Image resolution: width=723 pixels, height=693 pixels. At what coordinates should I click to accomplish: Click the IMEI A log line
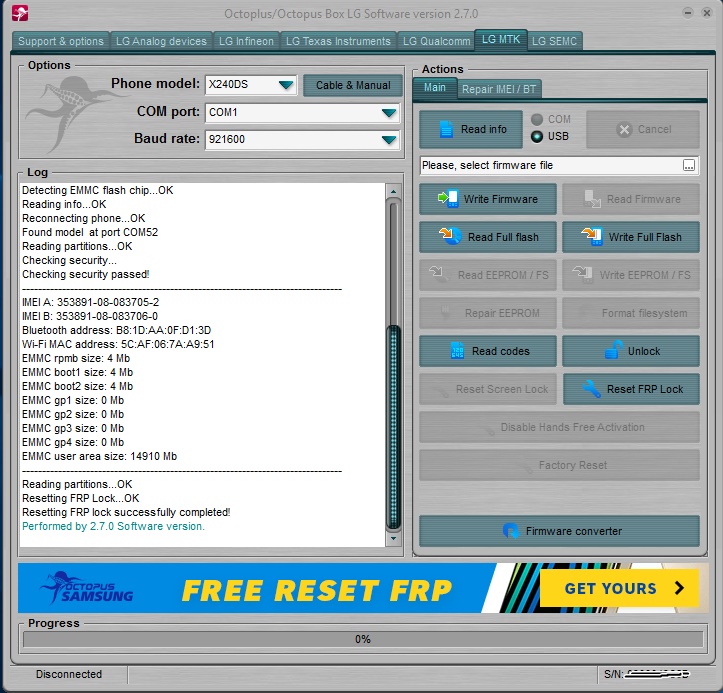90,302
